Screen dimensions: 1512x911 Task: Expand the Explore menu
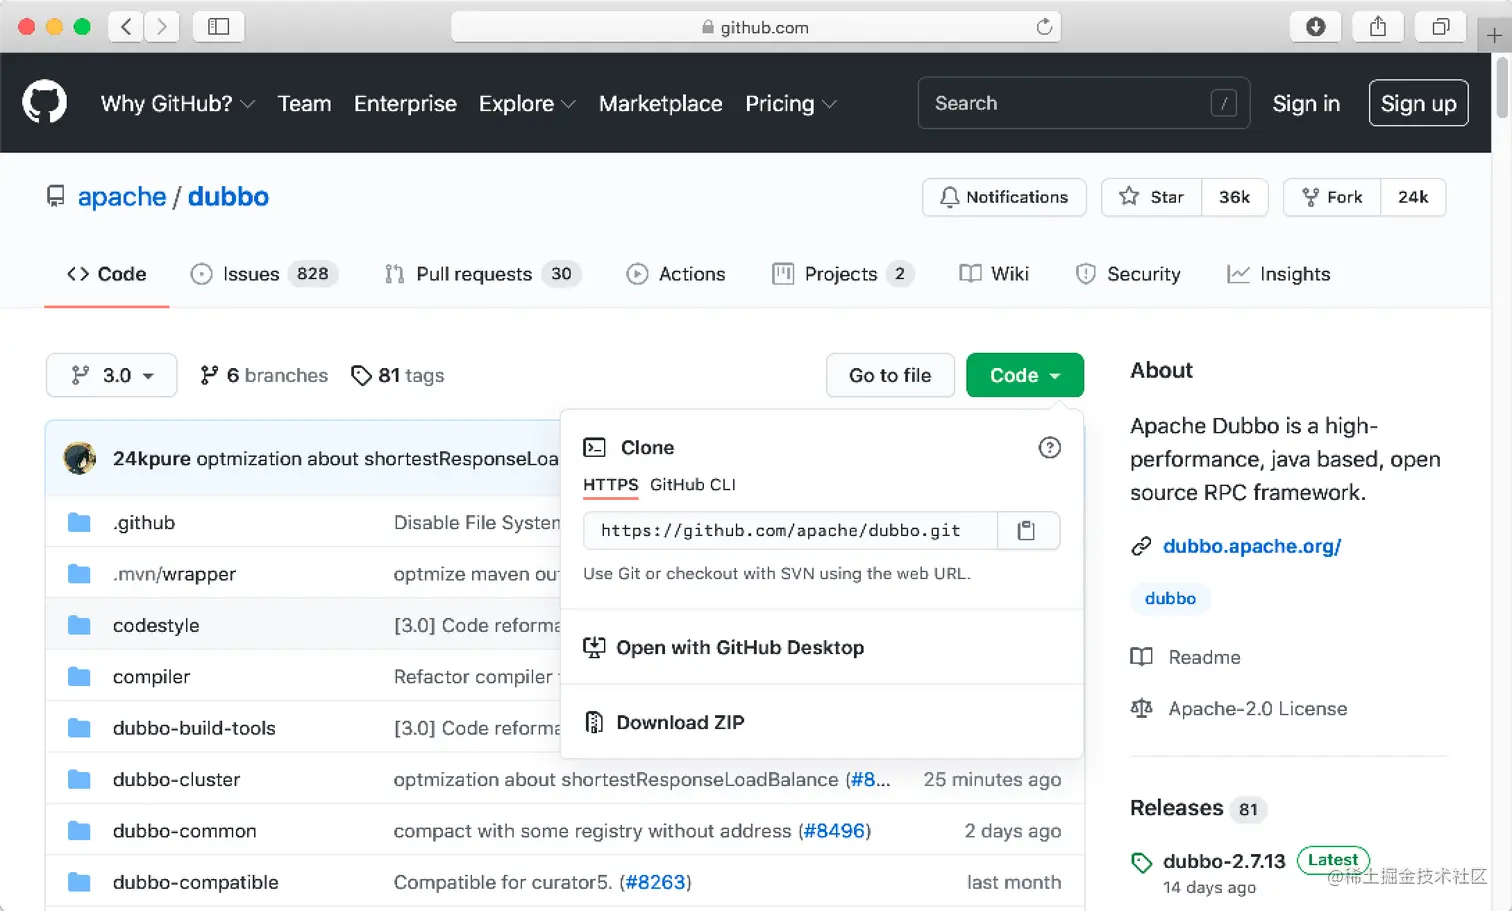tap(527, 103)
